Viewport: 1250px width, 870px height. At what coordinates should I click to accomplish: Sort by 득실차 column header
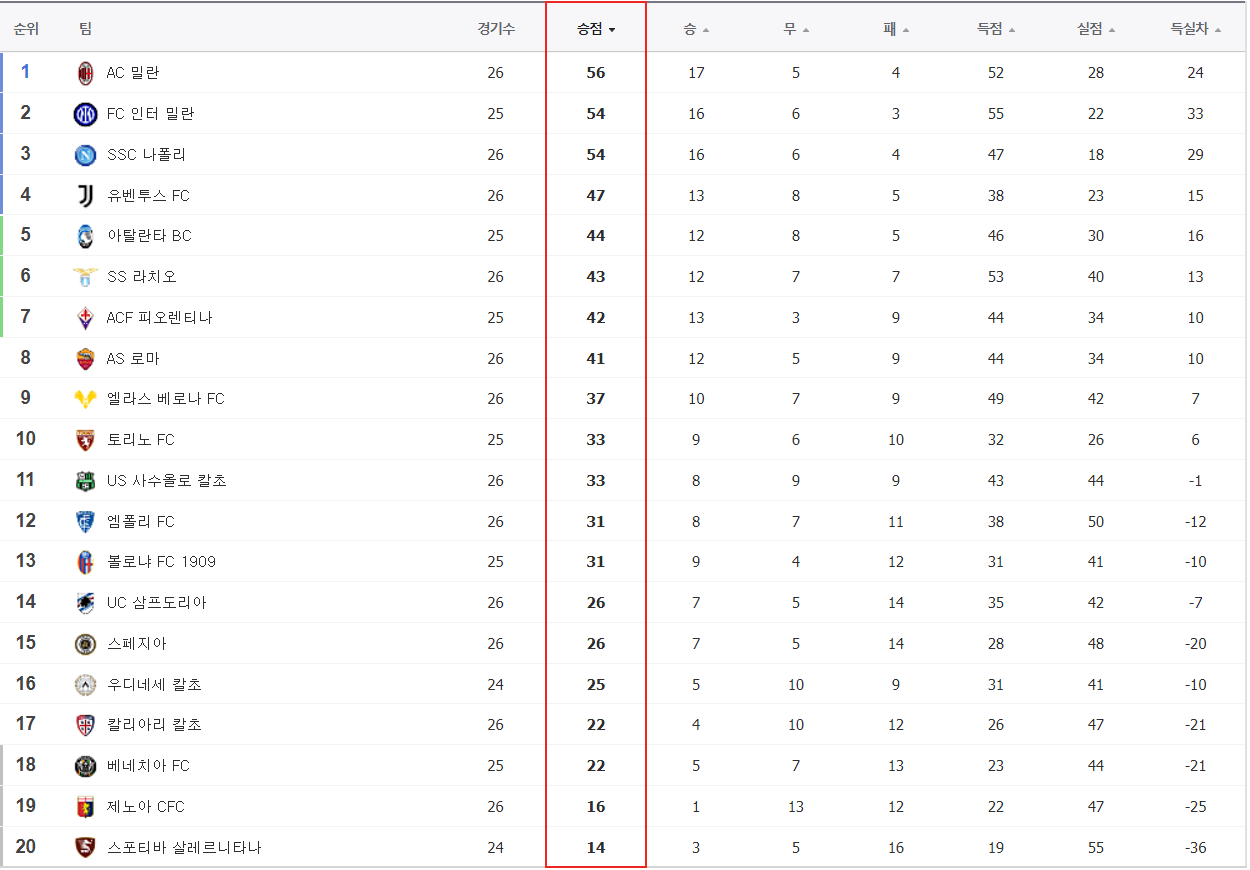(x=1195, y=29)
